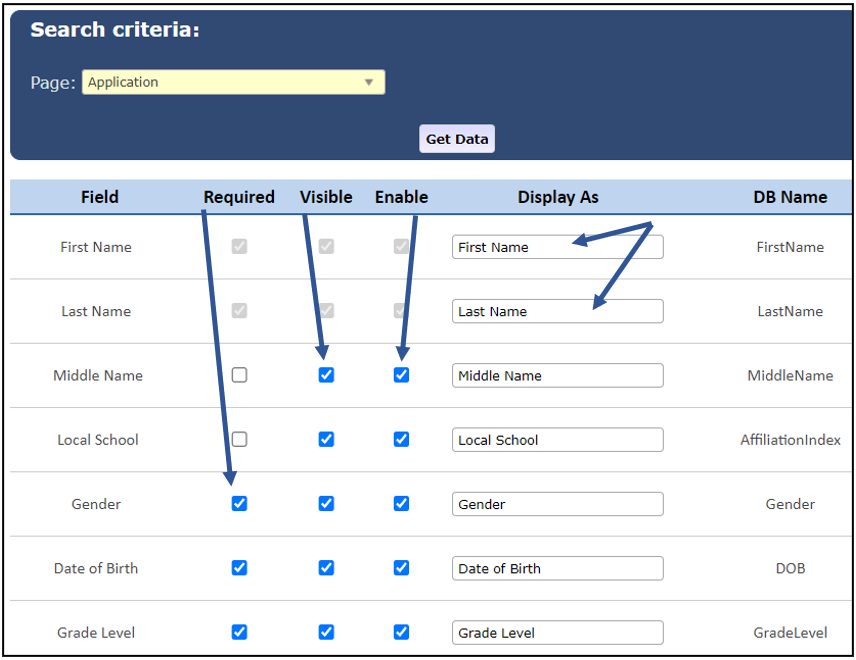Uncheck the Visible box for Middle Name
Screen dimensions: 856x660
click(326, 375)
